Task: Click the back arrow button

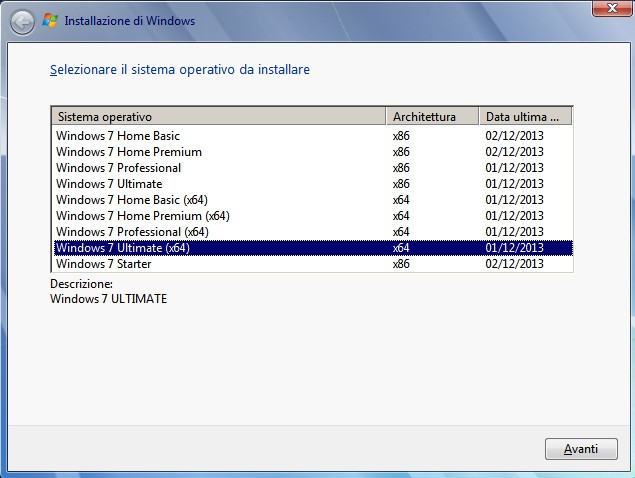Action: click(22, 22)
